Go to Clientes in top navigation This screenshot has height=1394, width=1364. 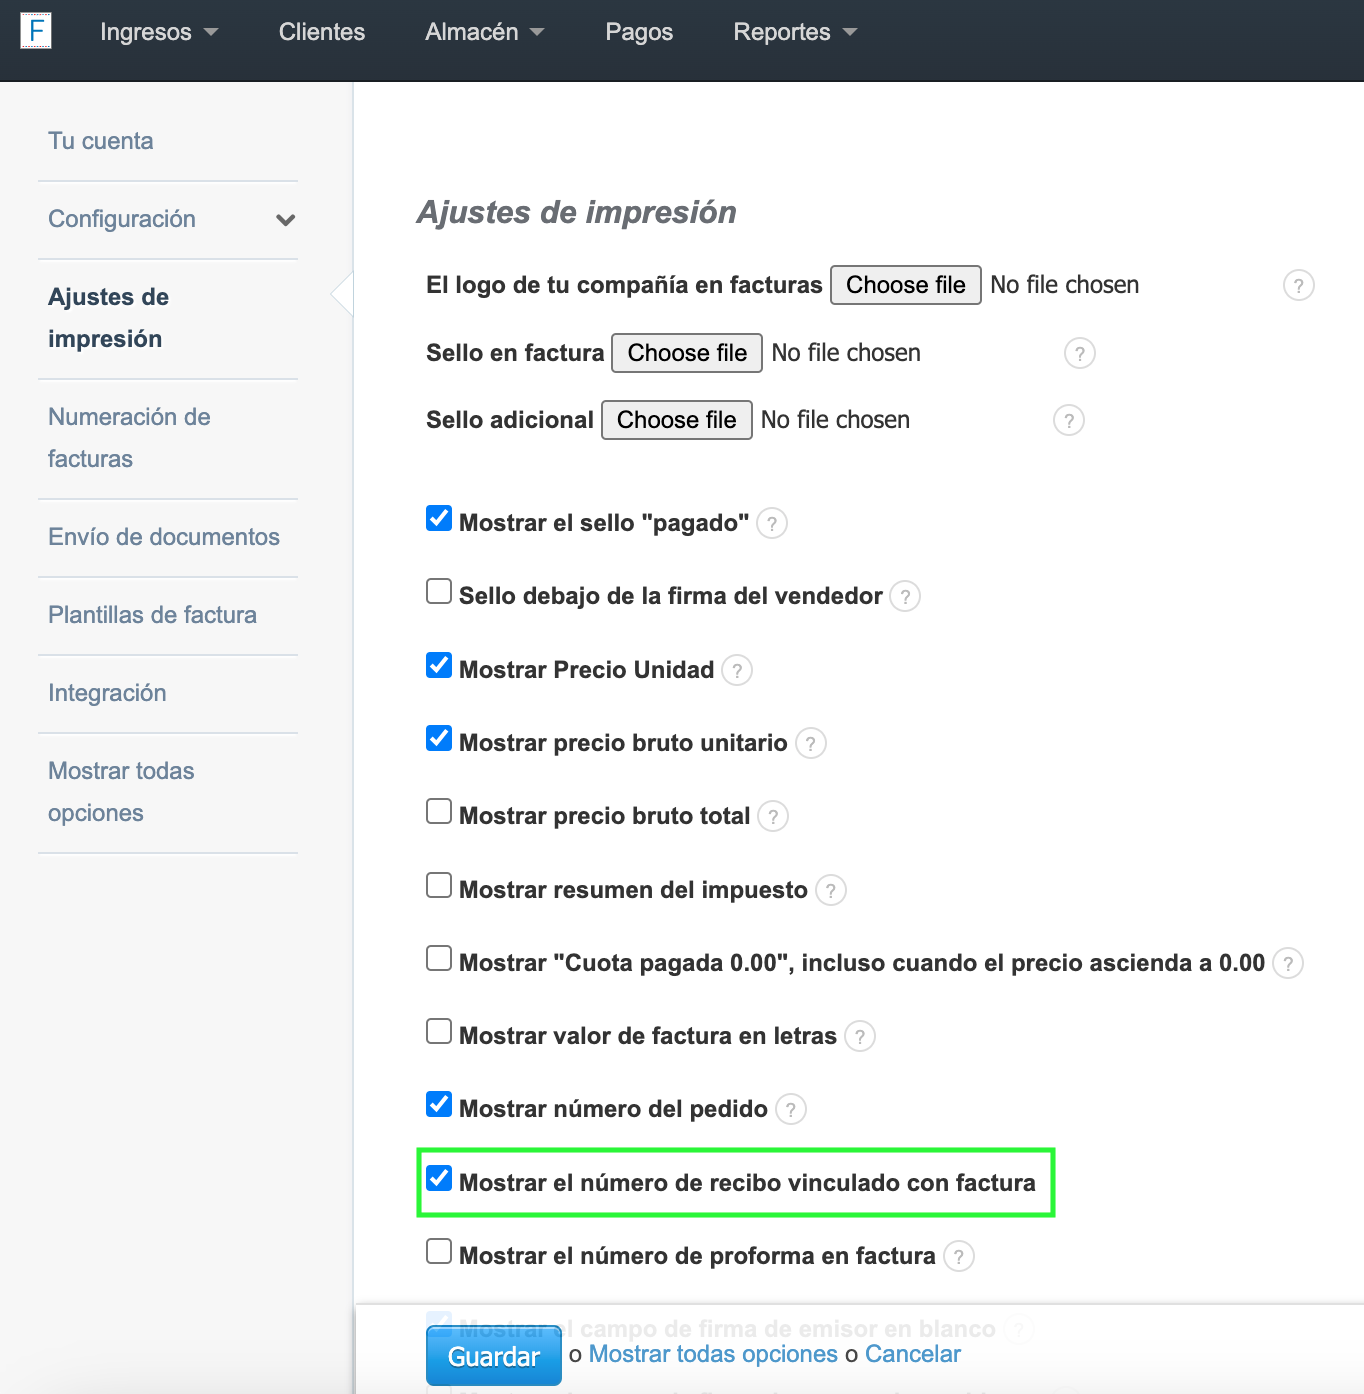point(321,32)
